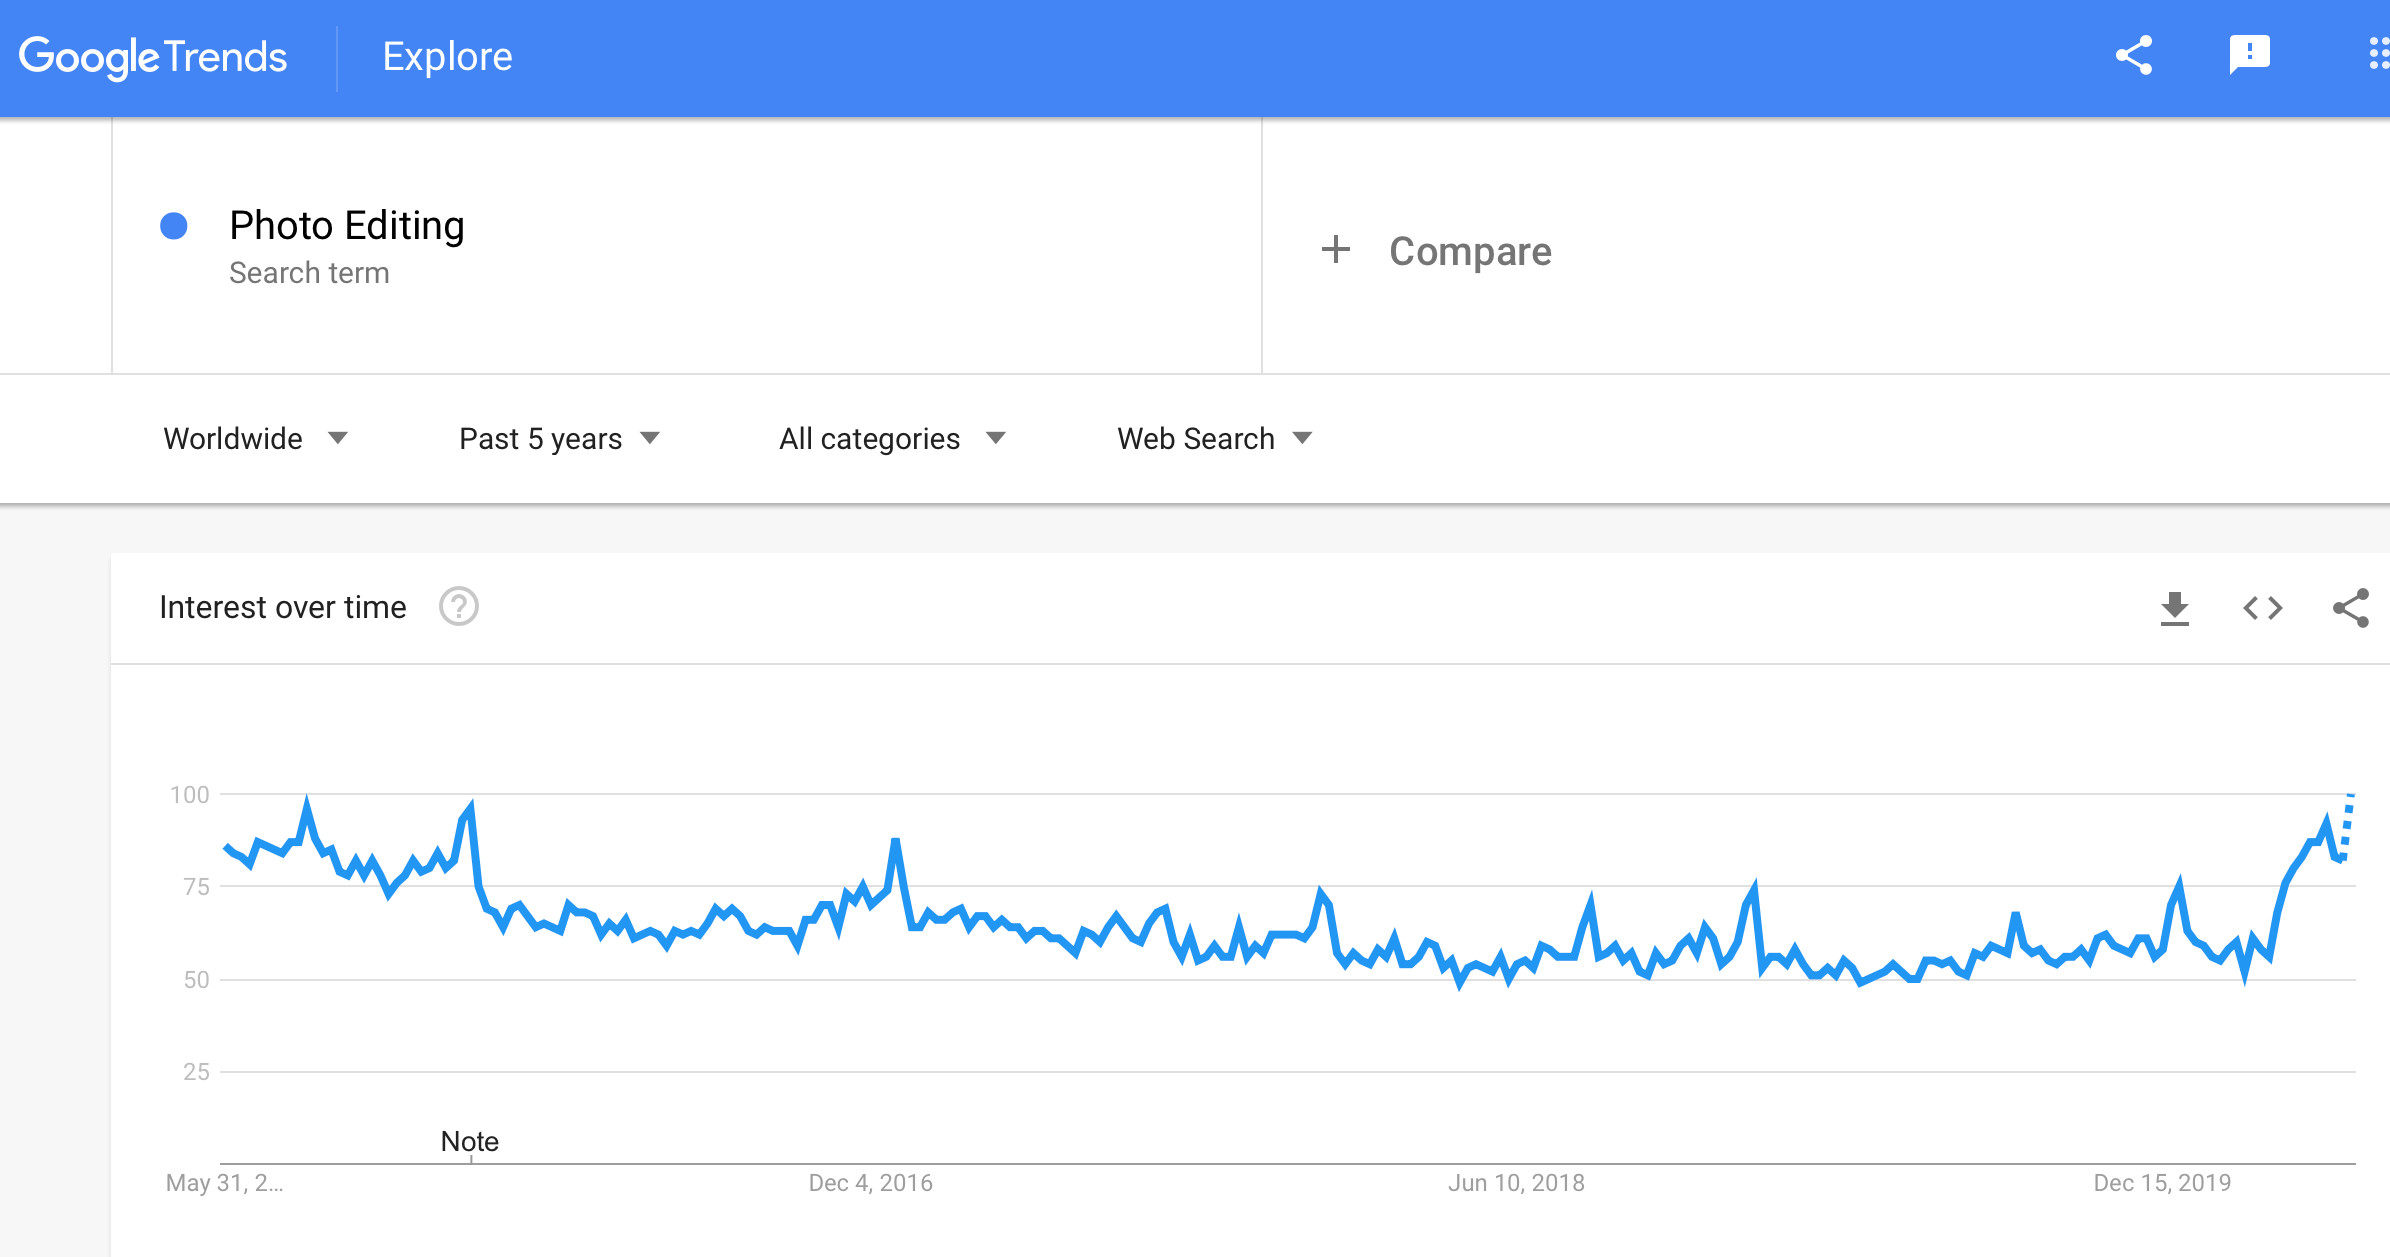Expand the All categories dropdown
This screenshot has width=2390, height=1257.
pos(892,439)
